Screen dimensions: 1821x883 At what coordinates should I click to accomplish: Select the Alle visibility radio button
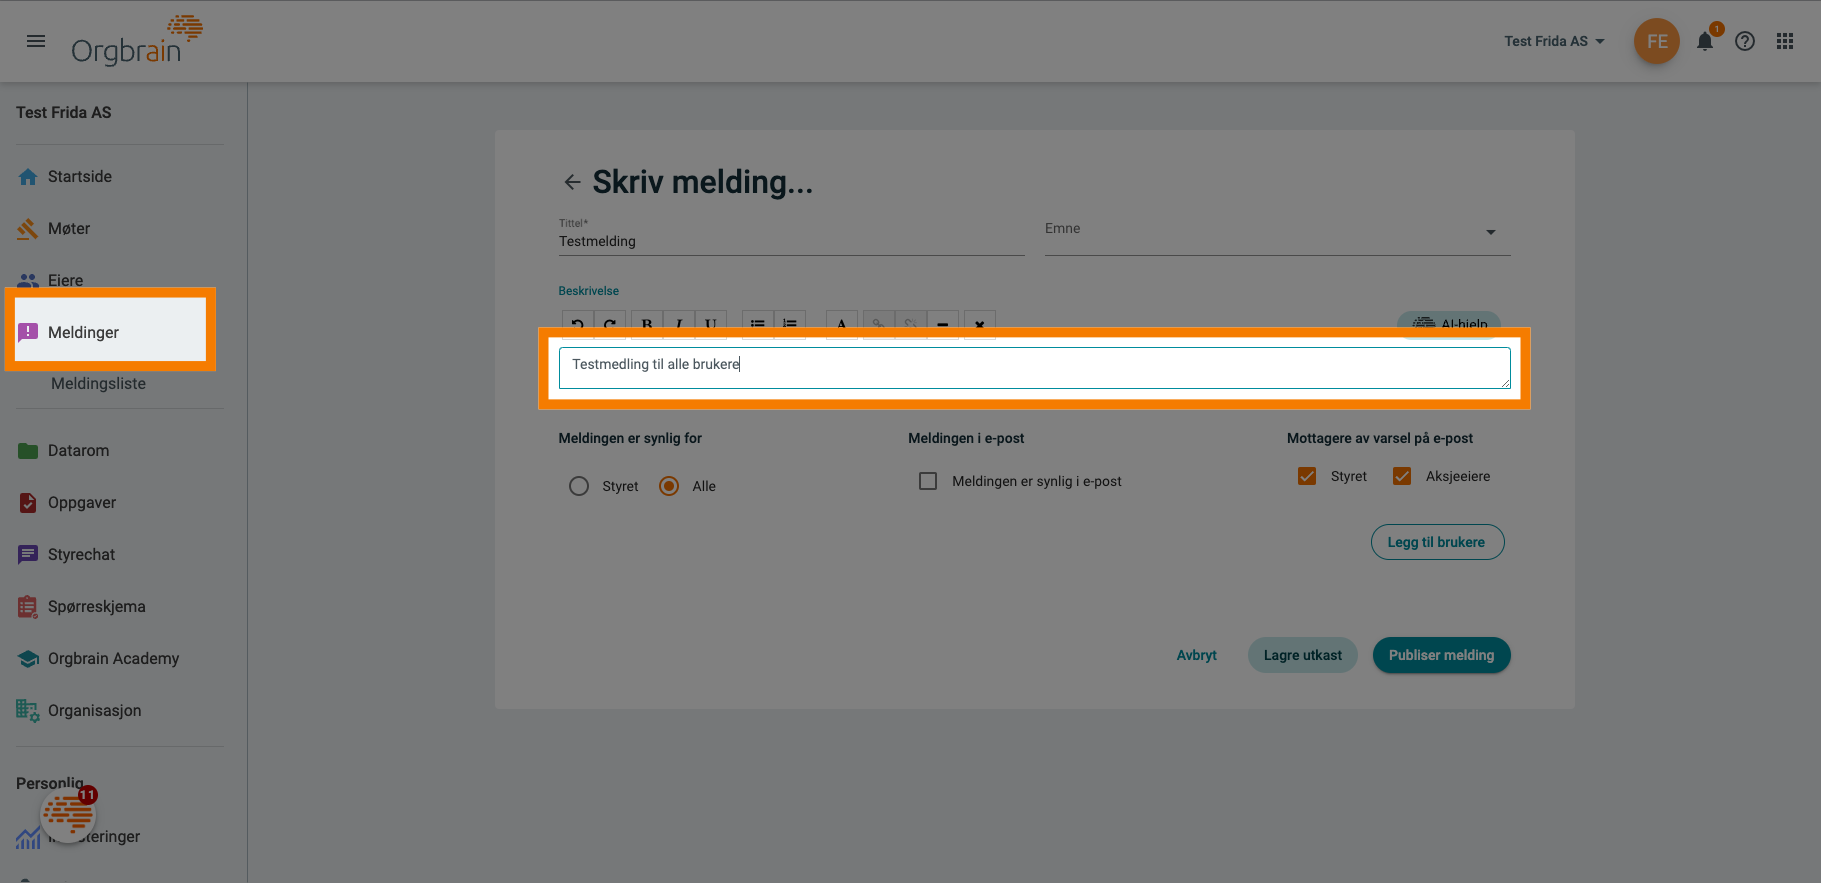point(669,486)
